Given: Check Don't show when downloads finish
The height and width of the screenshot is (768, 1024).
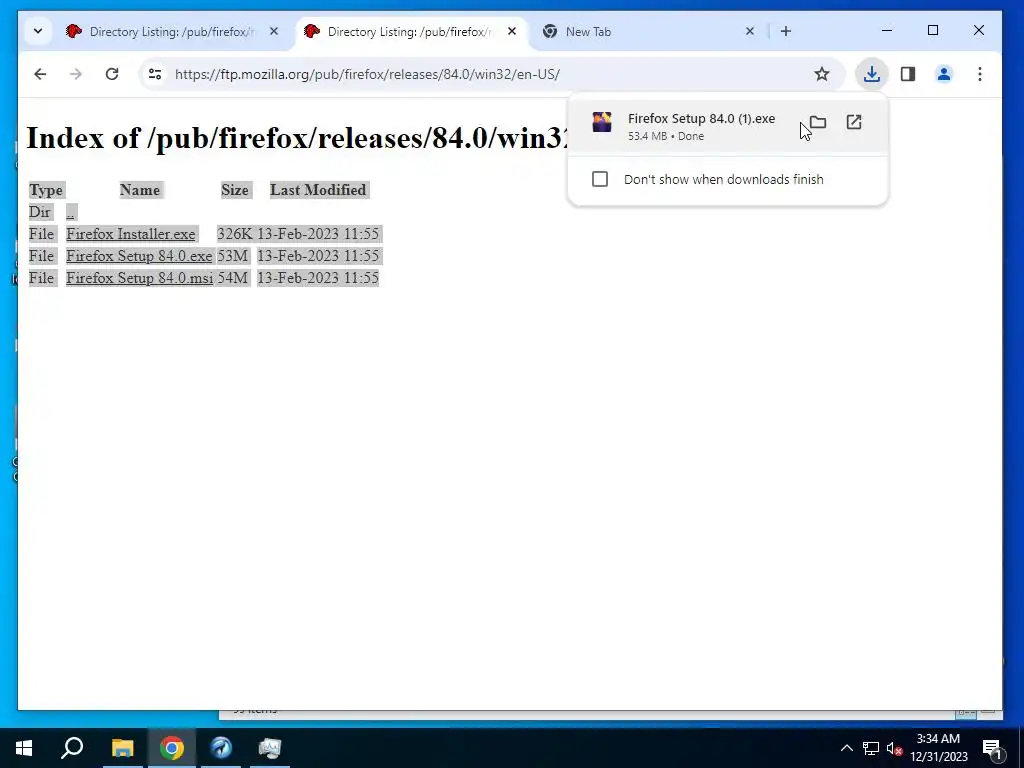Looking at the screenshot, I should coord(600,179).
